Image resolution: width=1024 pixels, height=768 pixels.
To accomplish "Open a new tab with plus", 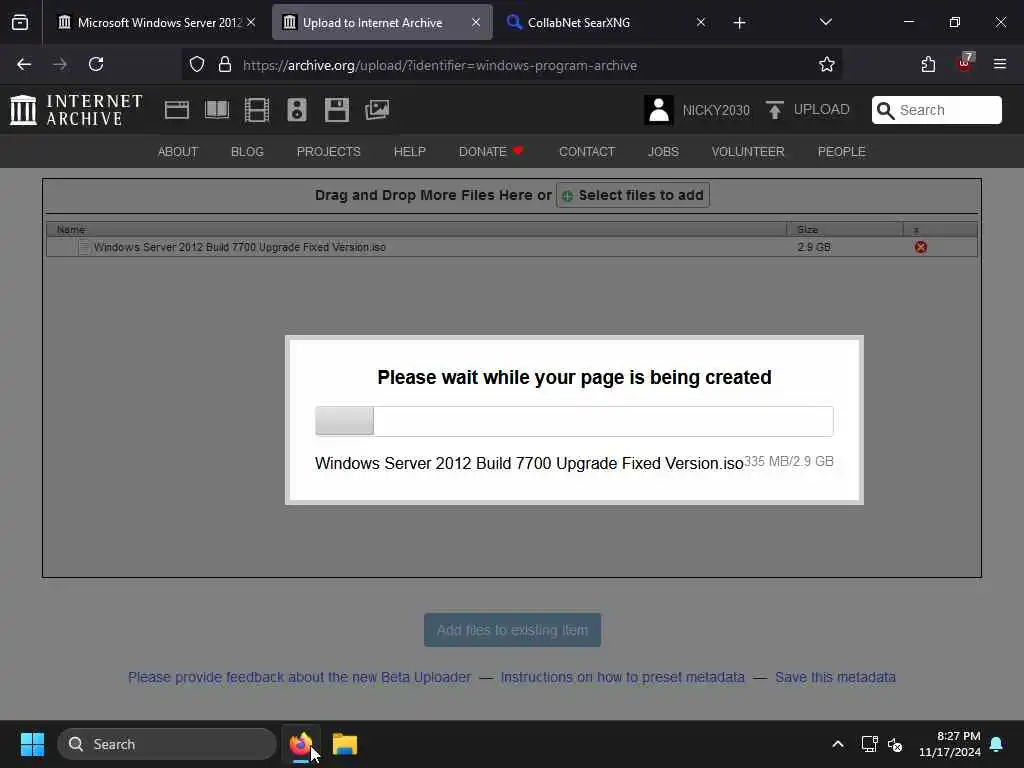I will point(739,23).
